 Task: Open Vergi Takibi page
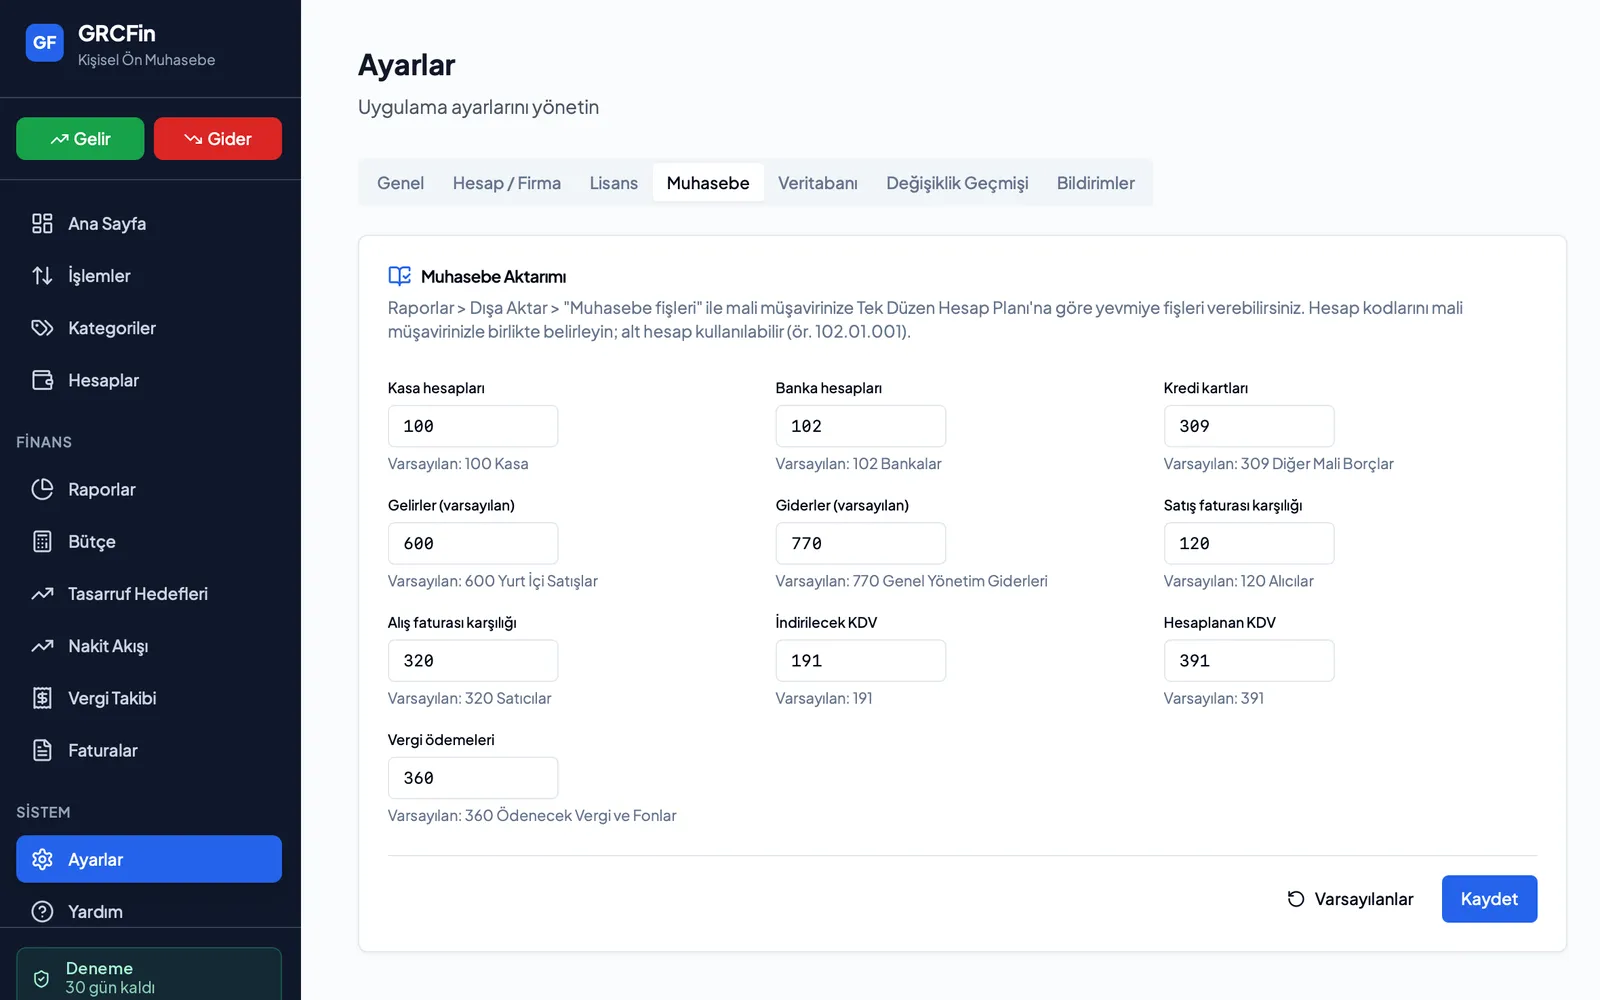coord(149,698)
